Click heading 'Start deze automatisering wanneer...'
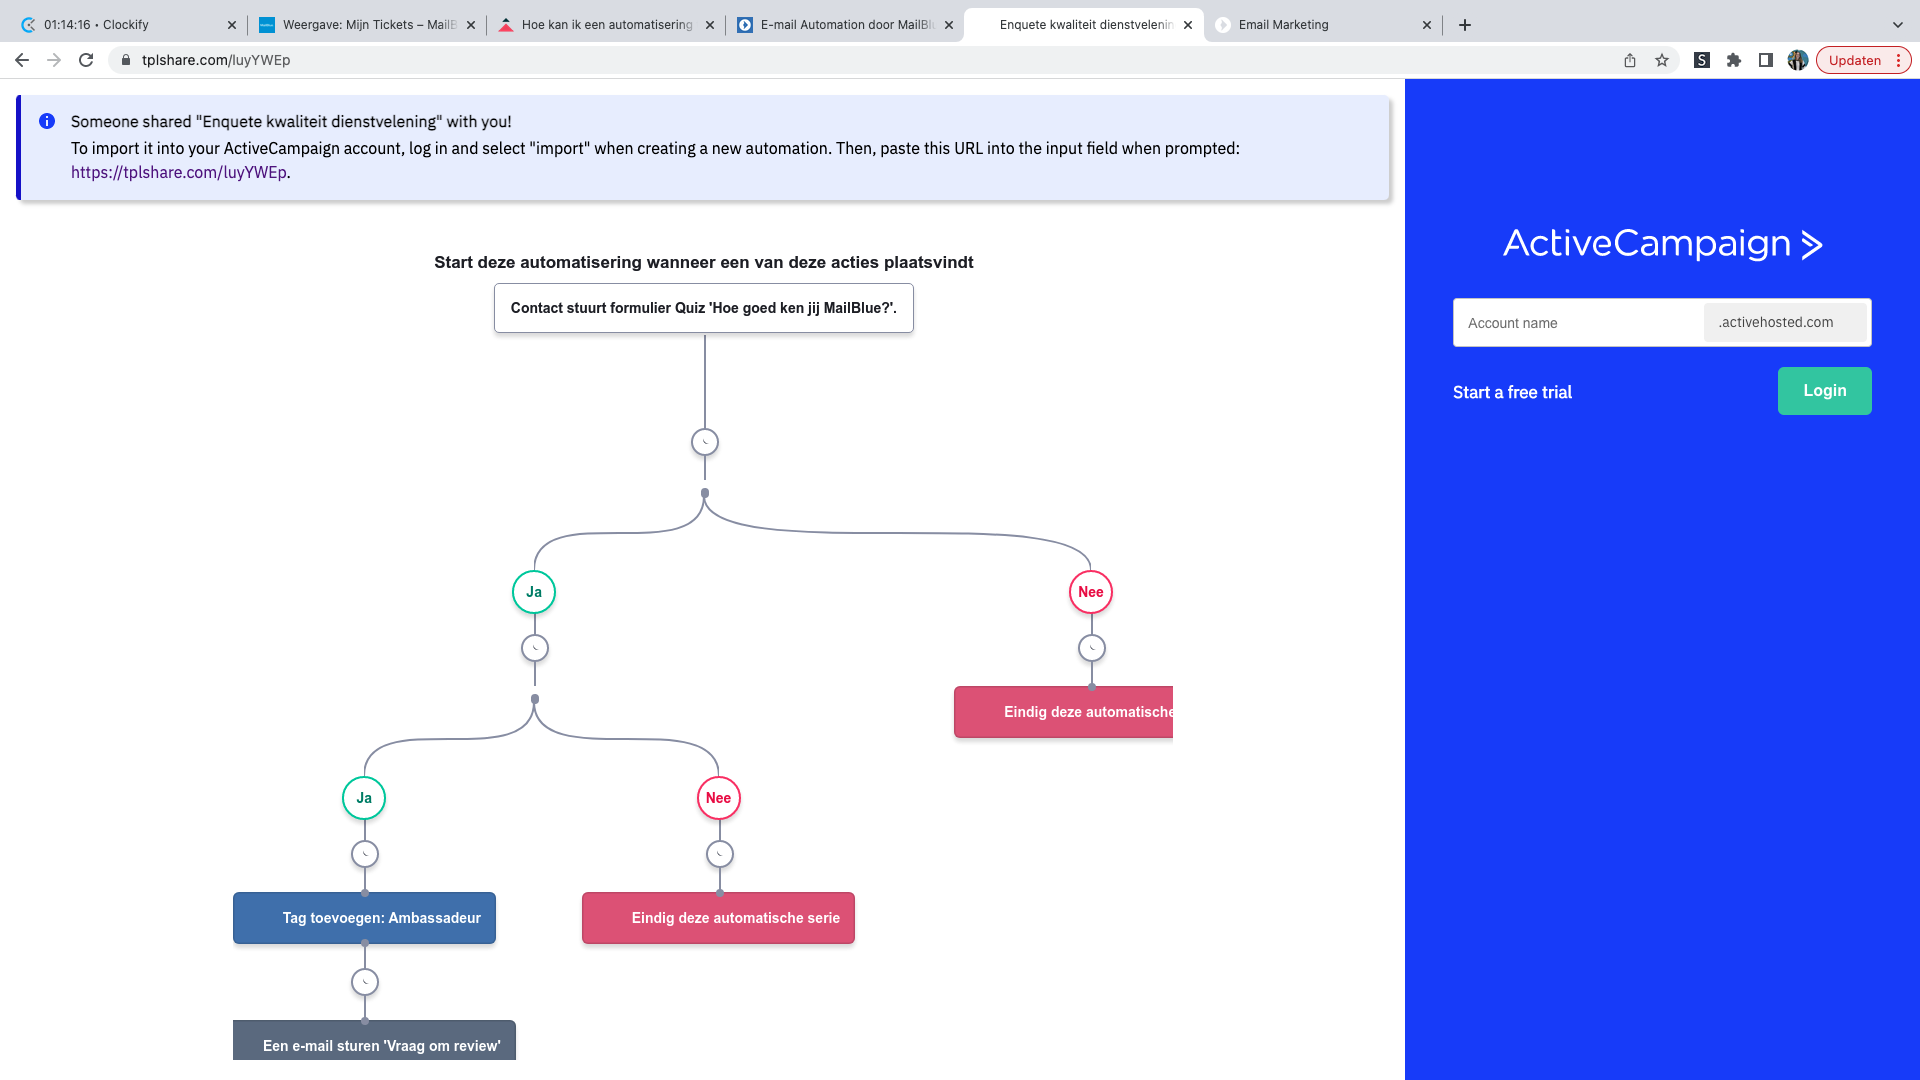 703,262
